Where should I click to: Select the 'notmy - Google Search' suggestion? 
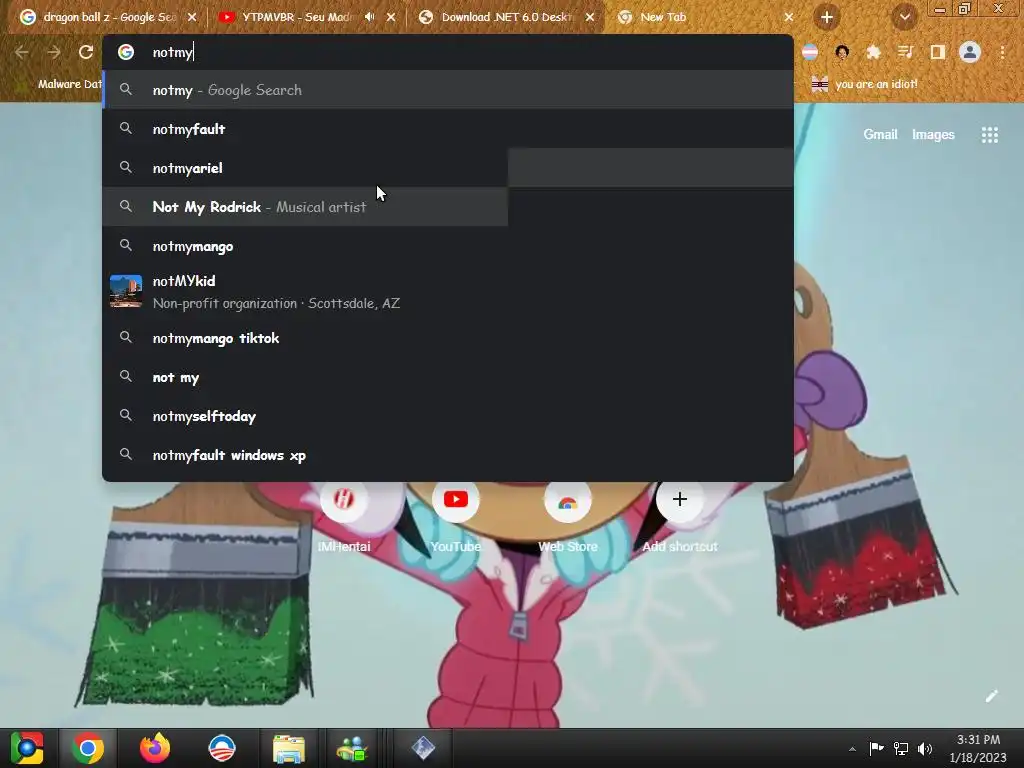click(x=447, y=90)
